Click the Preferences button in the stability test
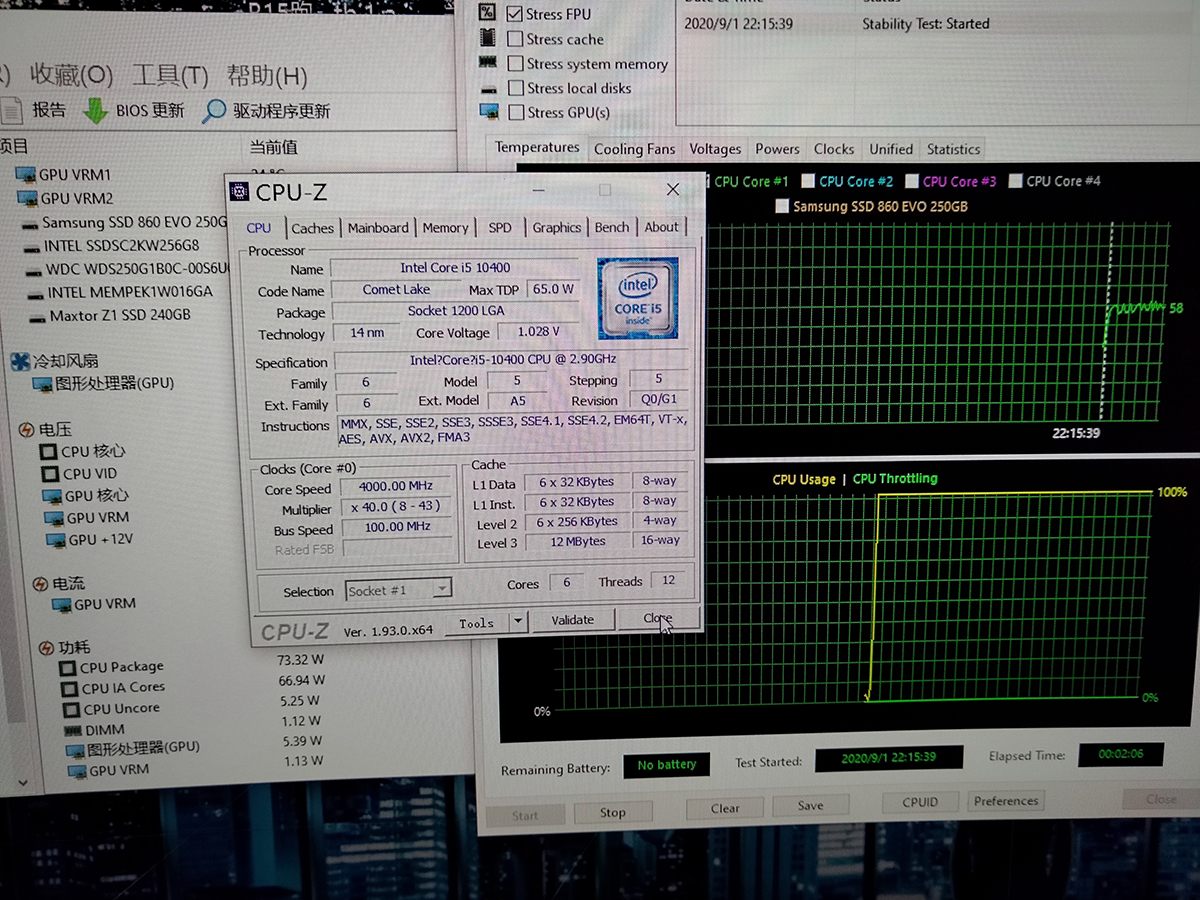 tap(1006, 801)
